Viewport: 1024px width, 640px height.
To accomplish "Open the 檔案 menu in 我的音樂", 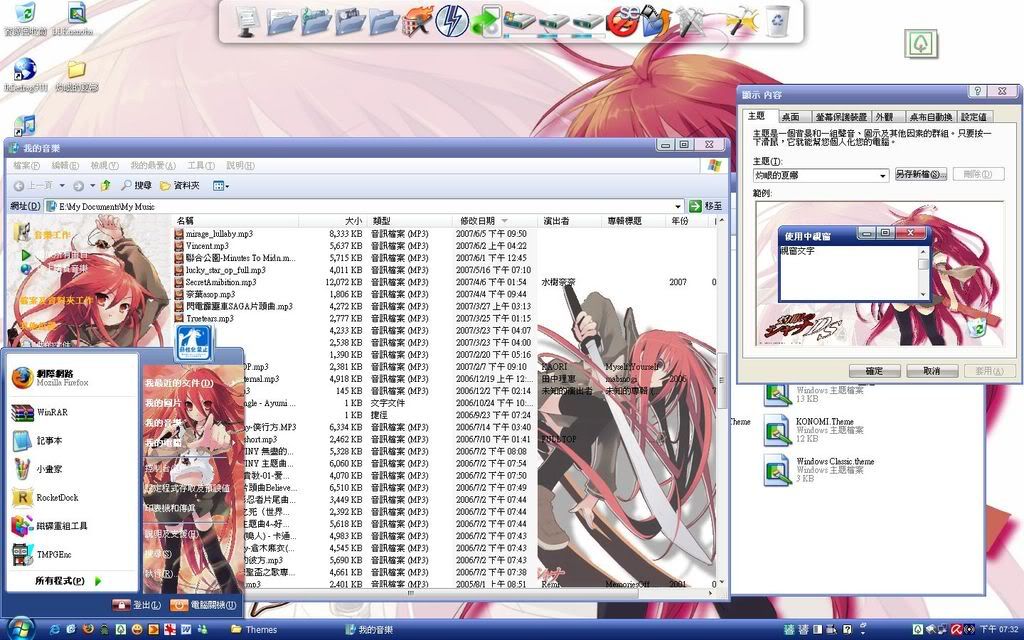I will 26,166.
